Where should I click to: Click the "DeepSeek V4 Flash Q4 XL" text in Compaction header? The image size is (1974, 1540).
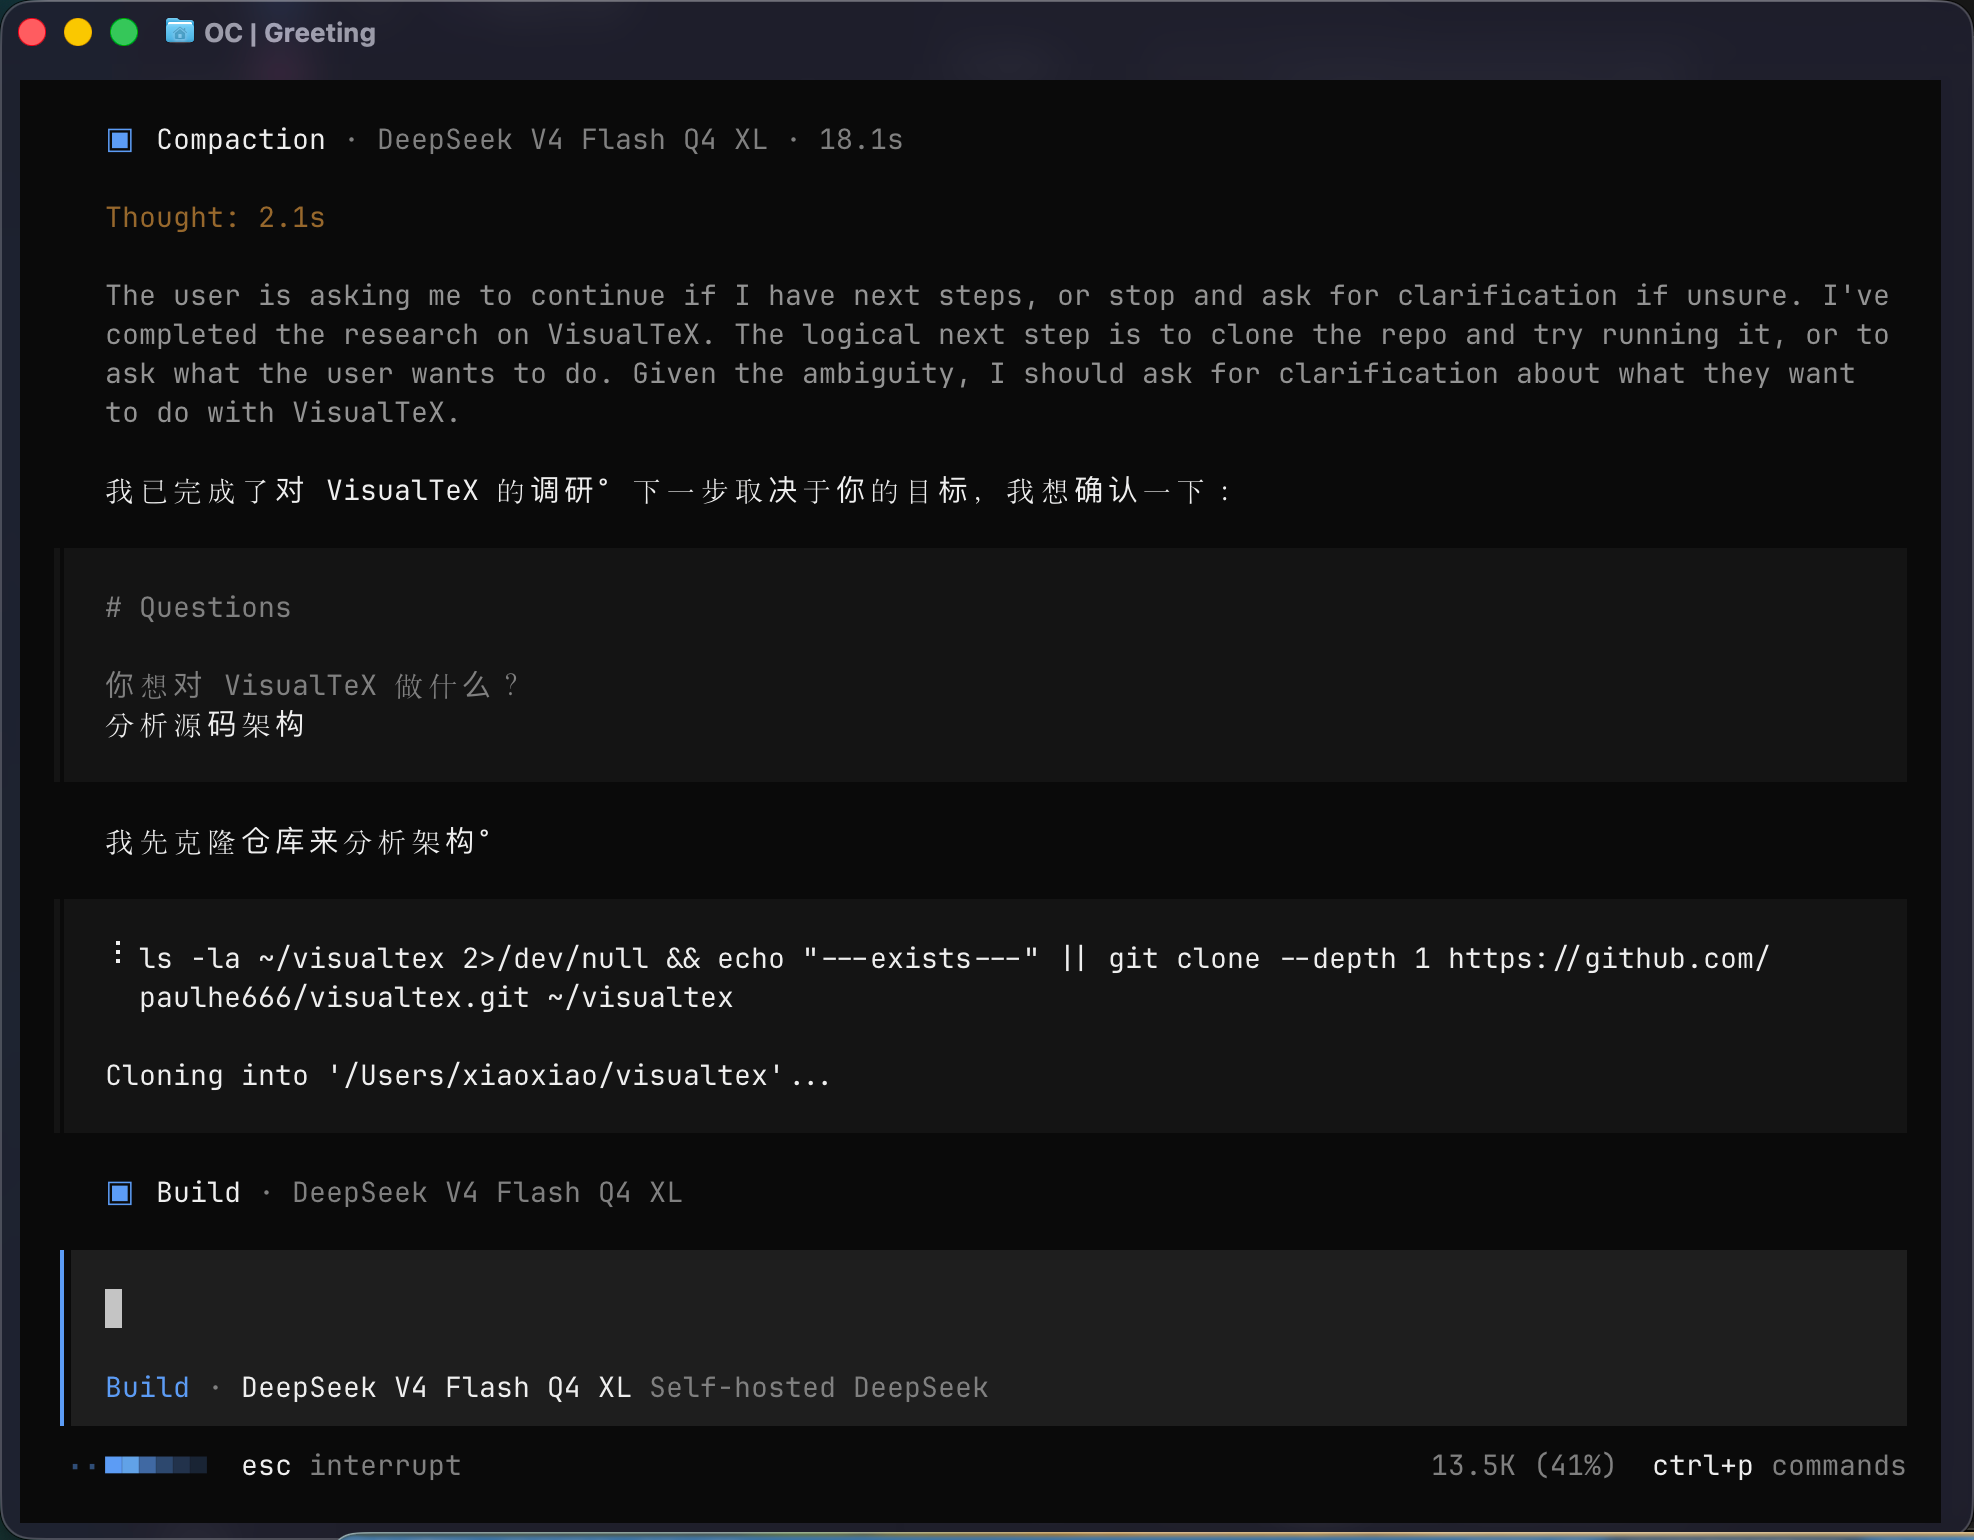572,140
